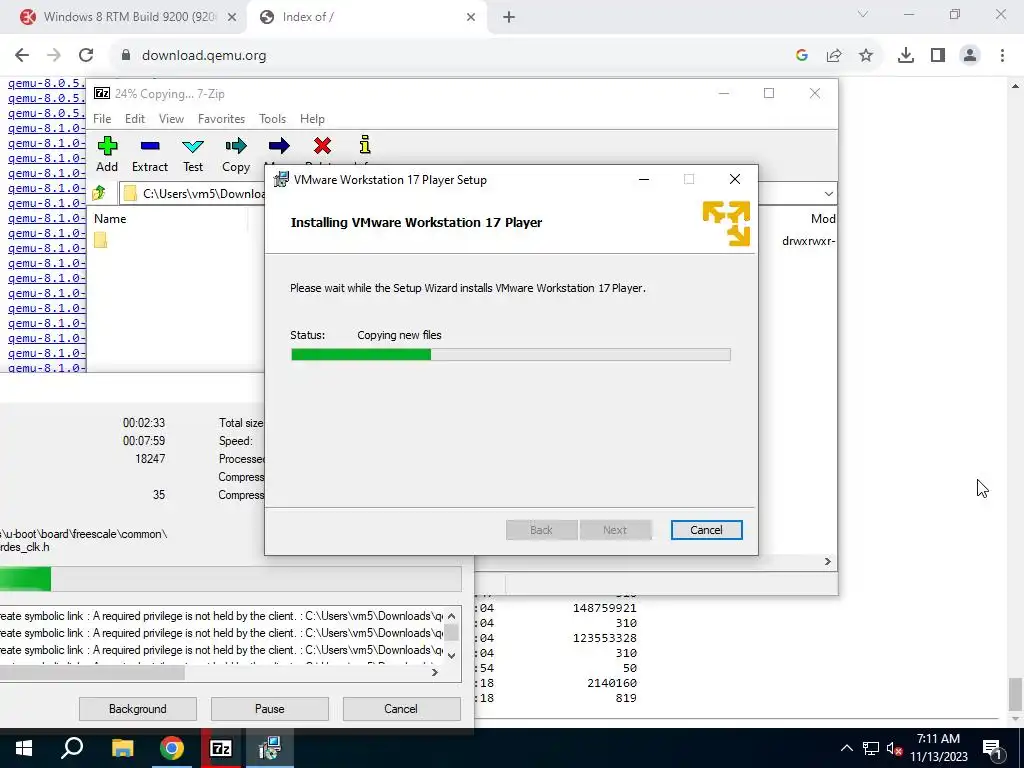Click the file size 2140160
The height and width of the screenshot is (768, 1024).
[612, 683]
